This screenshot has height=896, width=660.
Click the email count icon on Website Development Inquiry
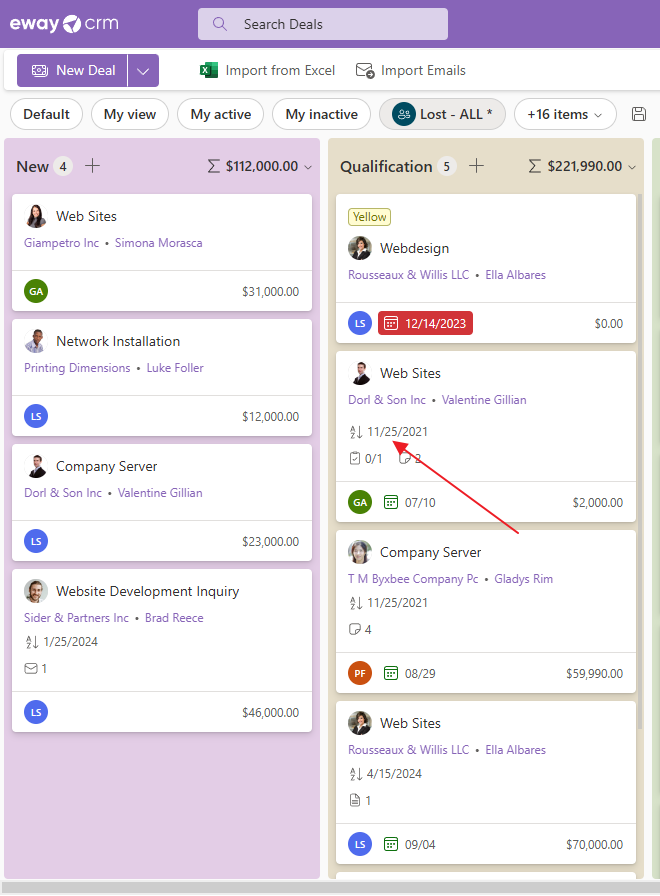coord(31,669)
